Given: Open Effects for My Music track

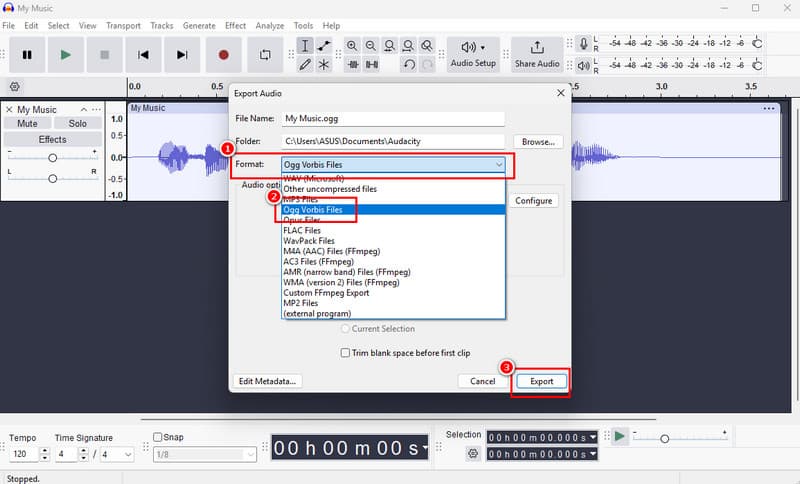Looking at the screenshot, I should (x=53, y=139).
